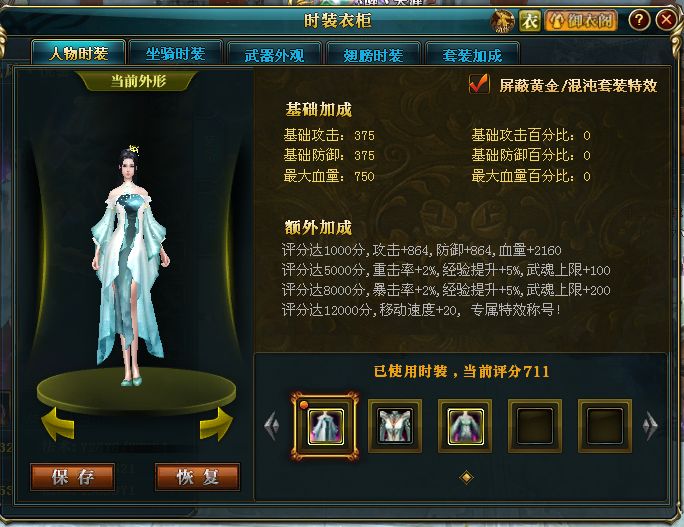This screenshot has width=684, height=527.
Task: Switch to 坐骑时装 tab
Action: [176, 53]
